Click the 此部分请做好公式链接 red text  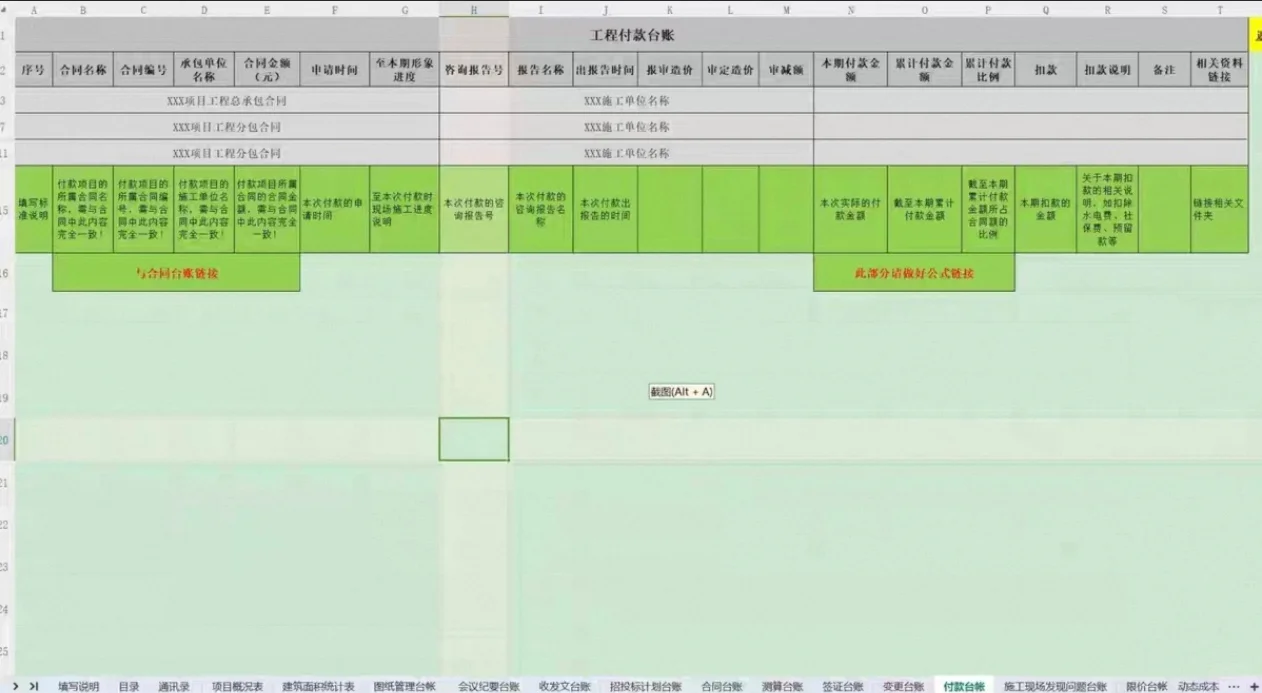914,272
